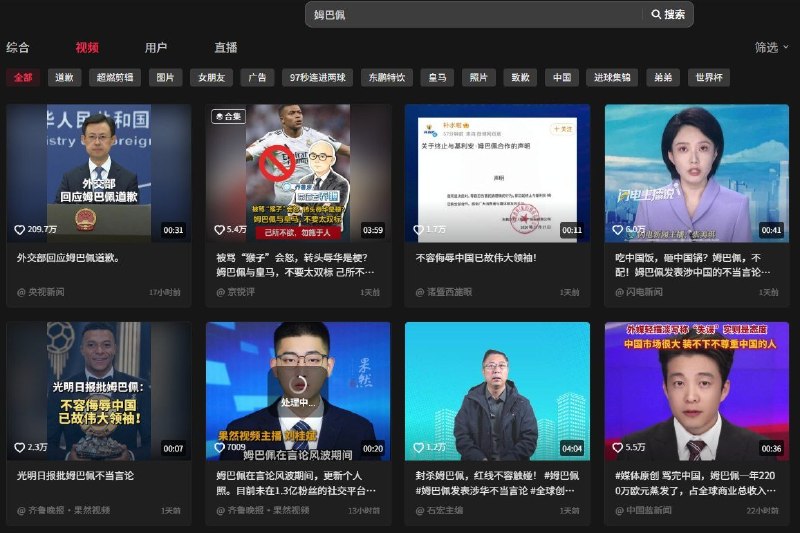
Task: Switch to the 综合 tab
Action: 18,47
